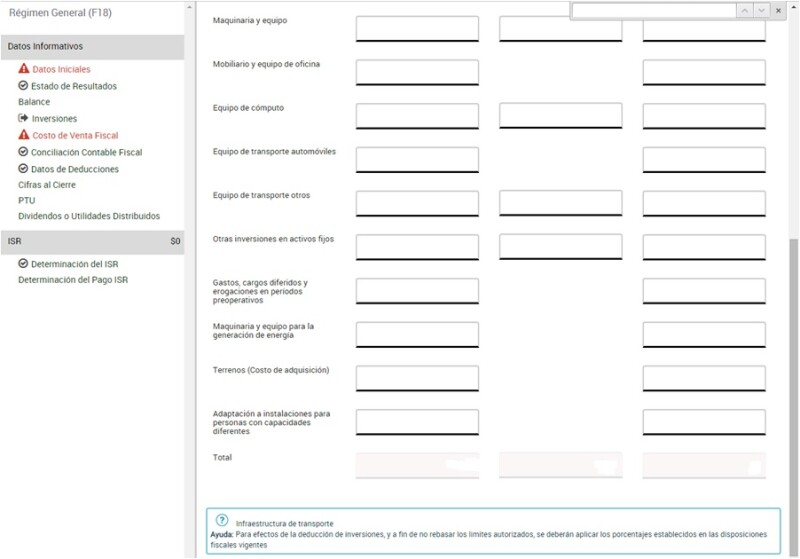Click first field of Maquinaria y equipo
This screenshot has height=559, width=800.
417,29
